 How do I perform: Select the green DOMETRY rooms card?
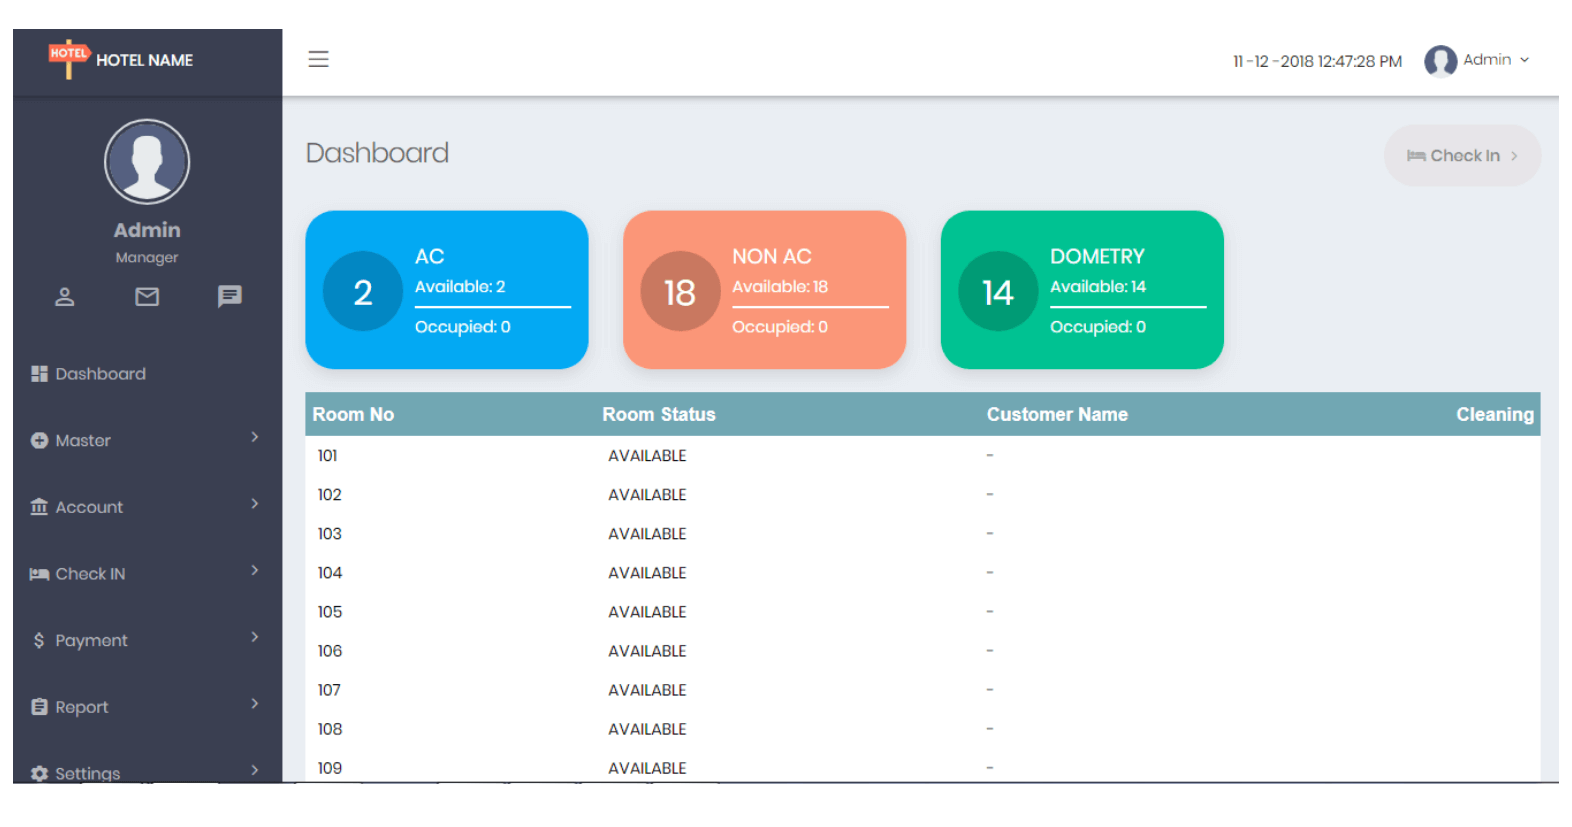(1081, 290)
